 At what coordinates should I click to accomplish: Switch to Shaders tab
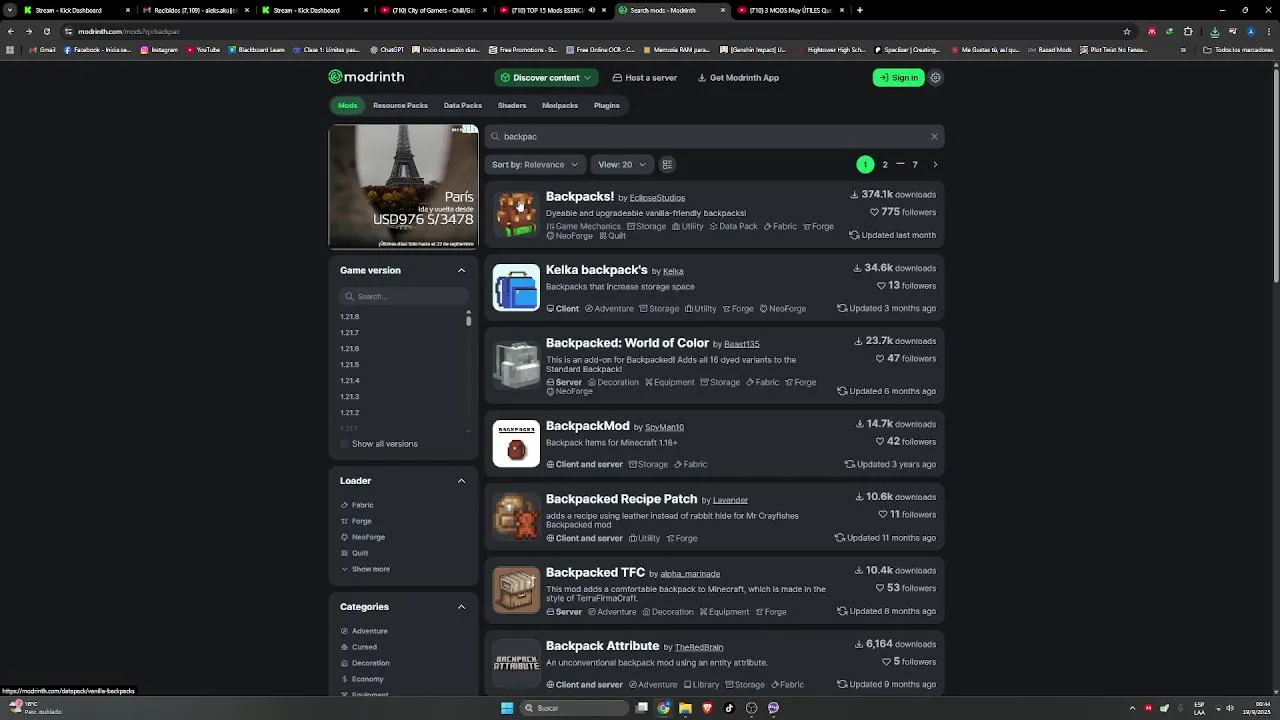point(512,105)
